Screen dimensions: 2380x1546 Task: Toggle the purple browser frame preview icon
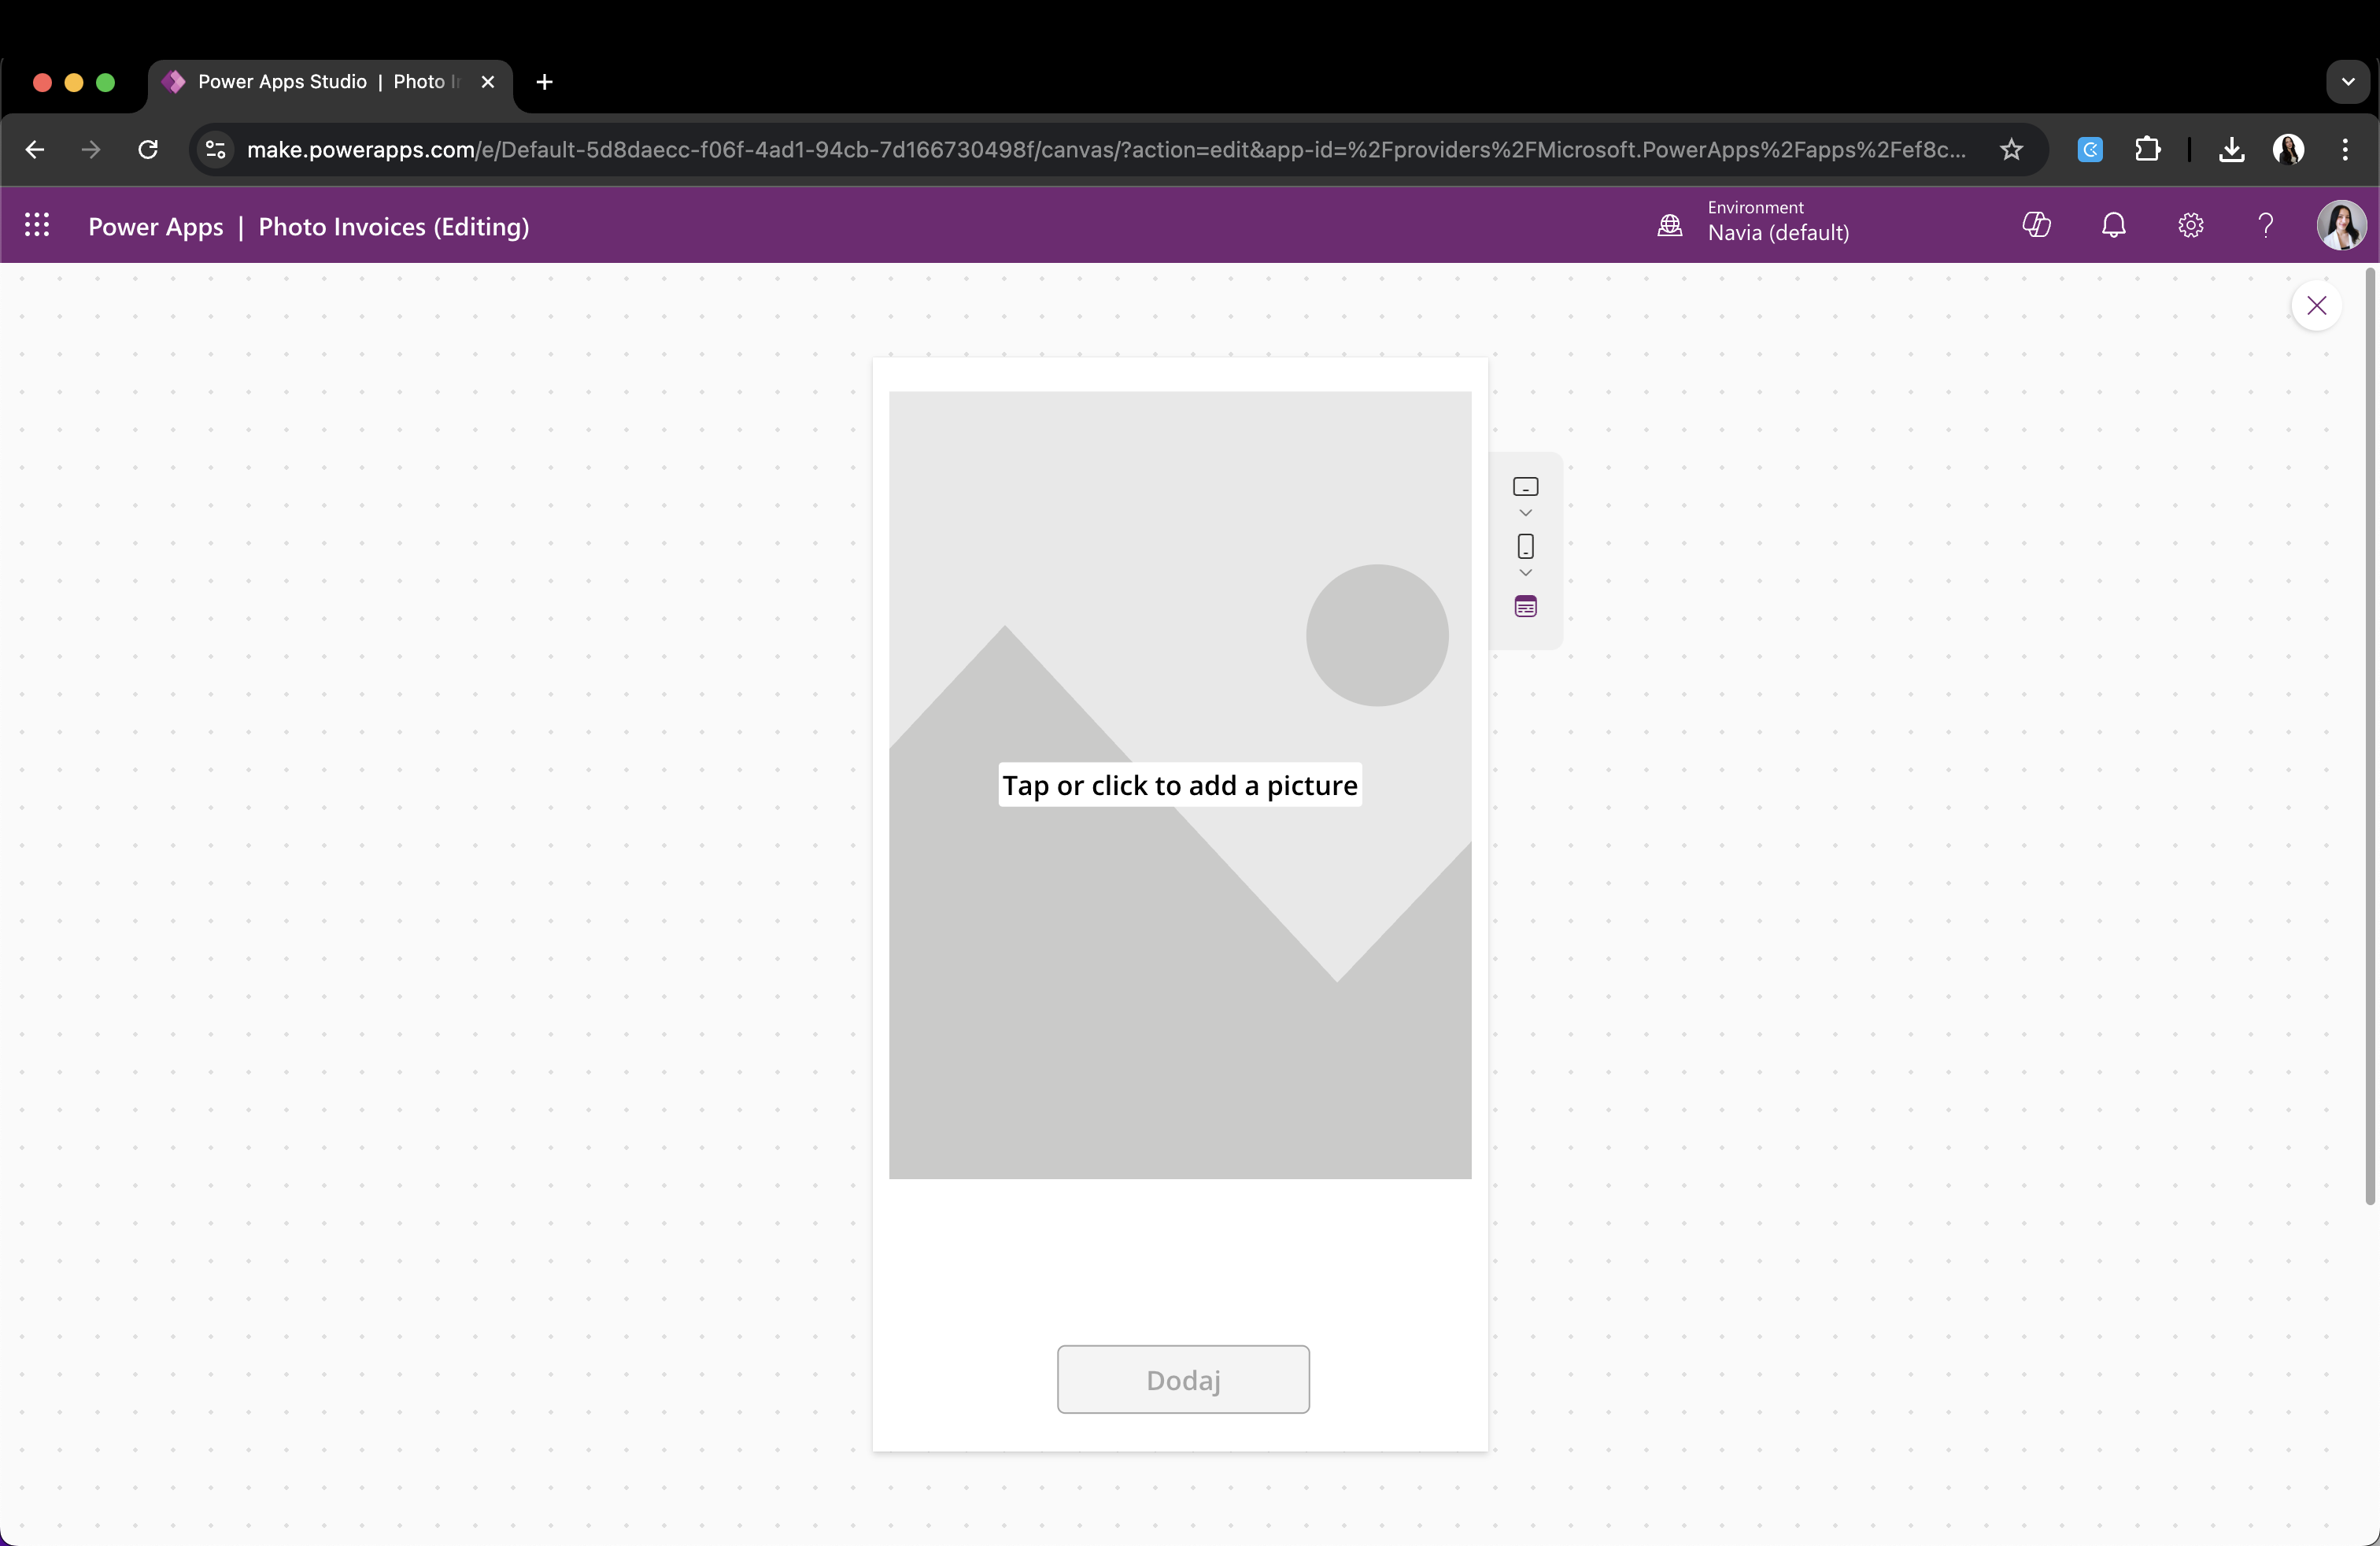1525,606
